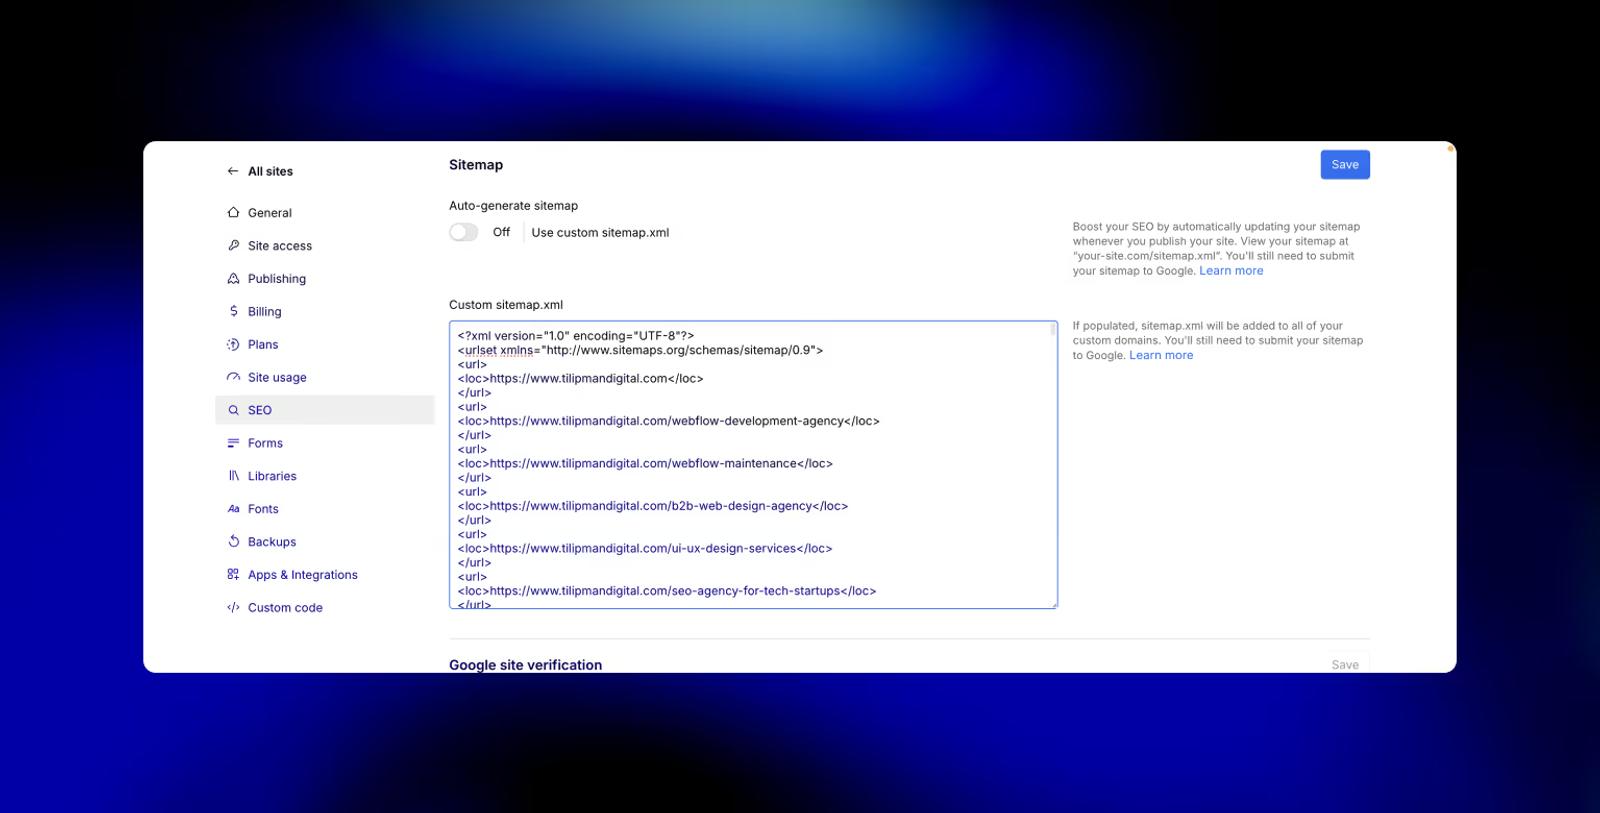Click the Sitemap section heading

(x=476, y=165)
